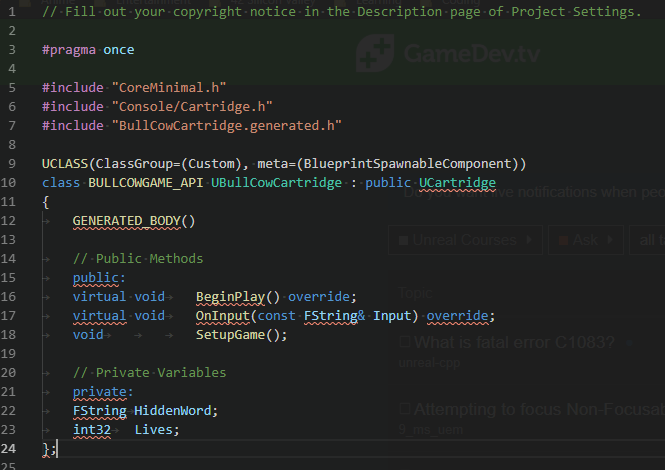Click 'FString&' in the OnInput parameter
665x470 pixels.
click(334, 316)
